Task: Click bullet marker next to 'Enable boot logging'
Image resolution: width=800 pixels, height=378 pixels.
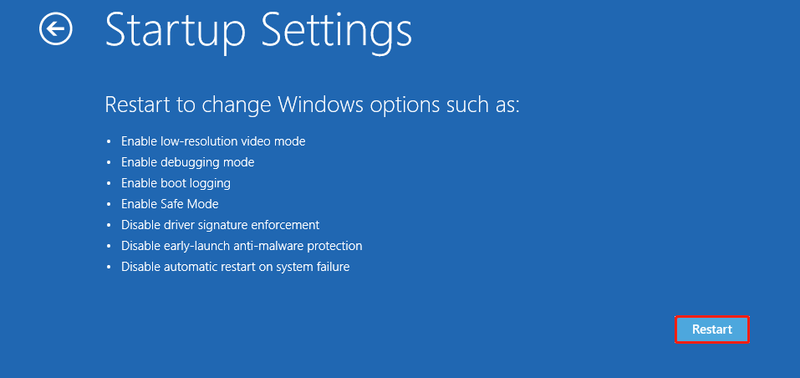Action: click(x=108, y=184)
